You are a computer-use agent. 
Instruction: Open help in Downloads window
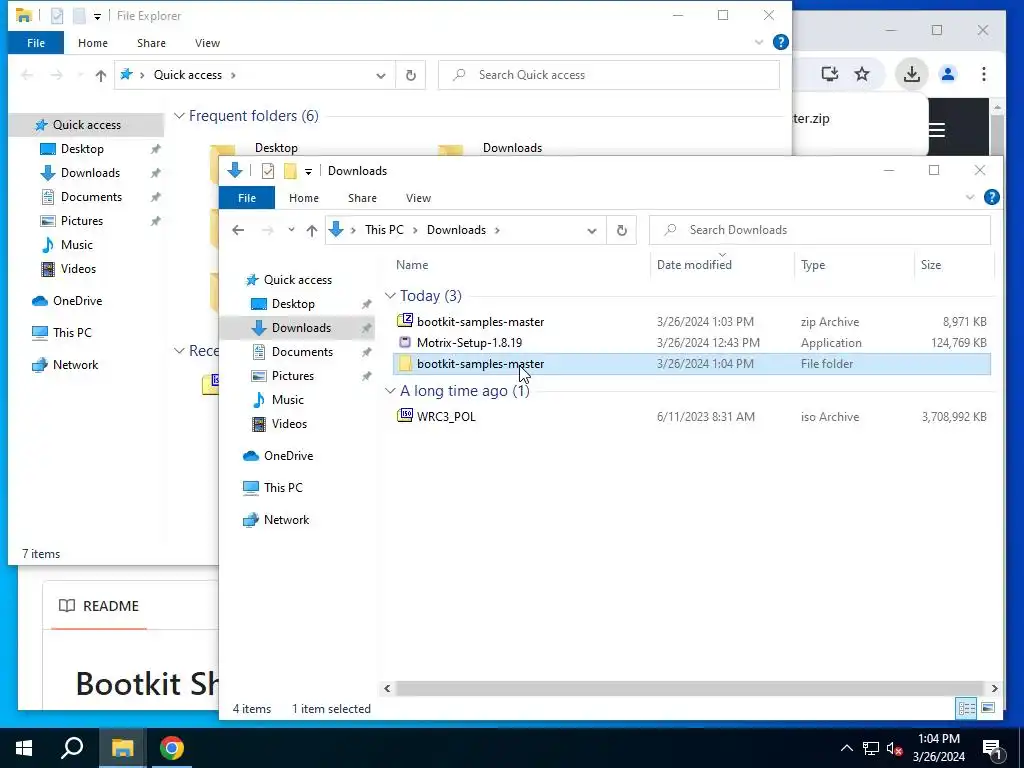(991, 197)
